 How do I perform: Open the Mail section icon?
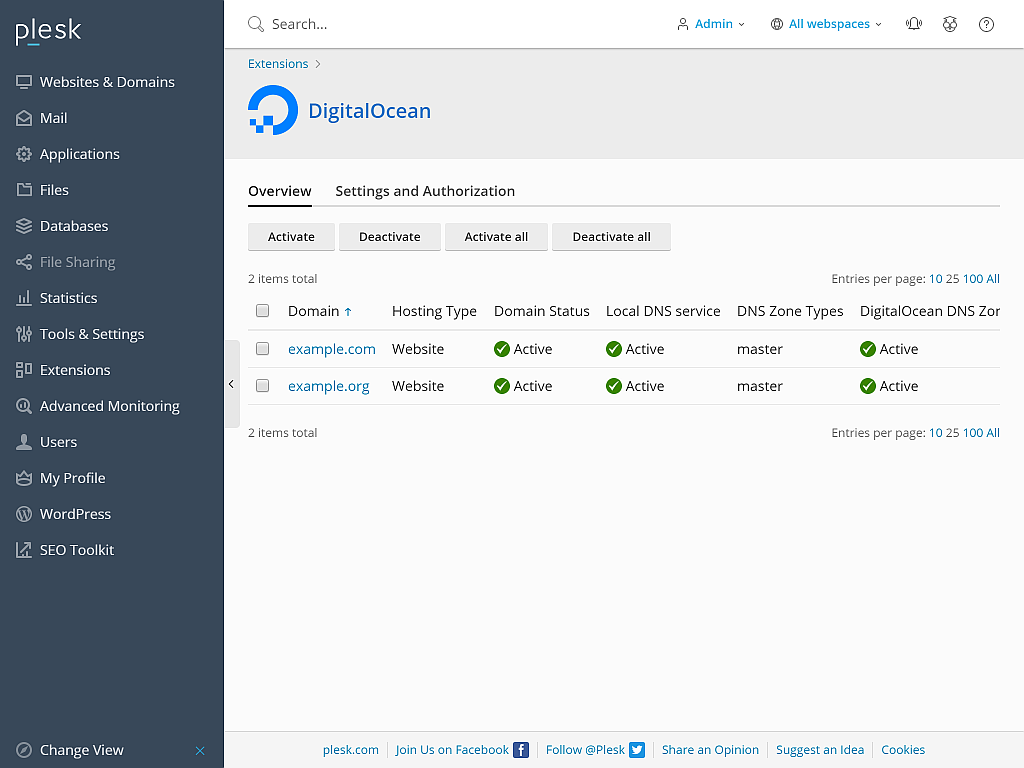pos(24,118)
